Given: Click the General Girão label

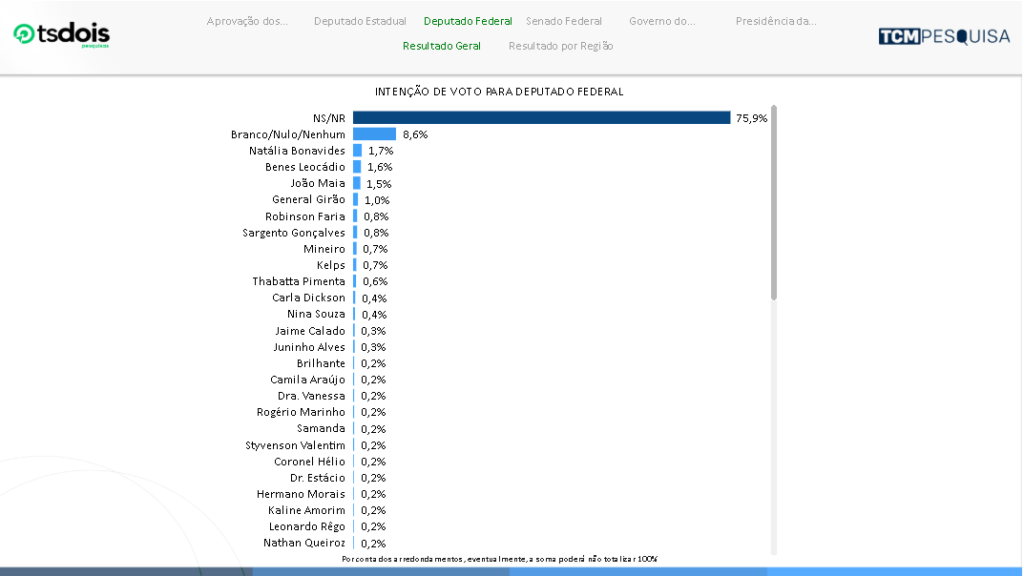Looking at the screenshot, I should tap(308, 200).
